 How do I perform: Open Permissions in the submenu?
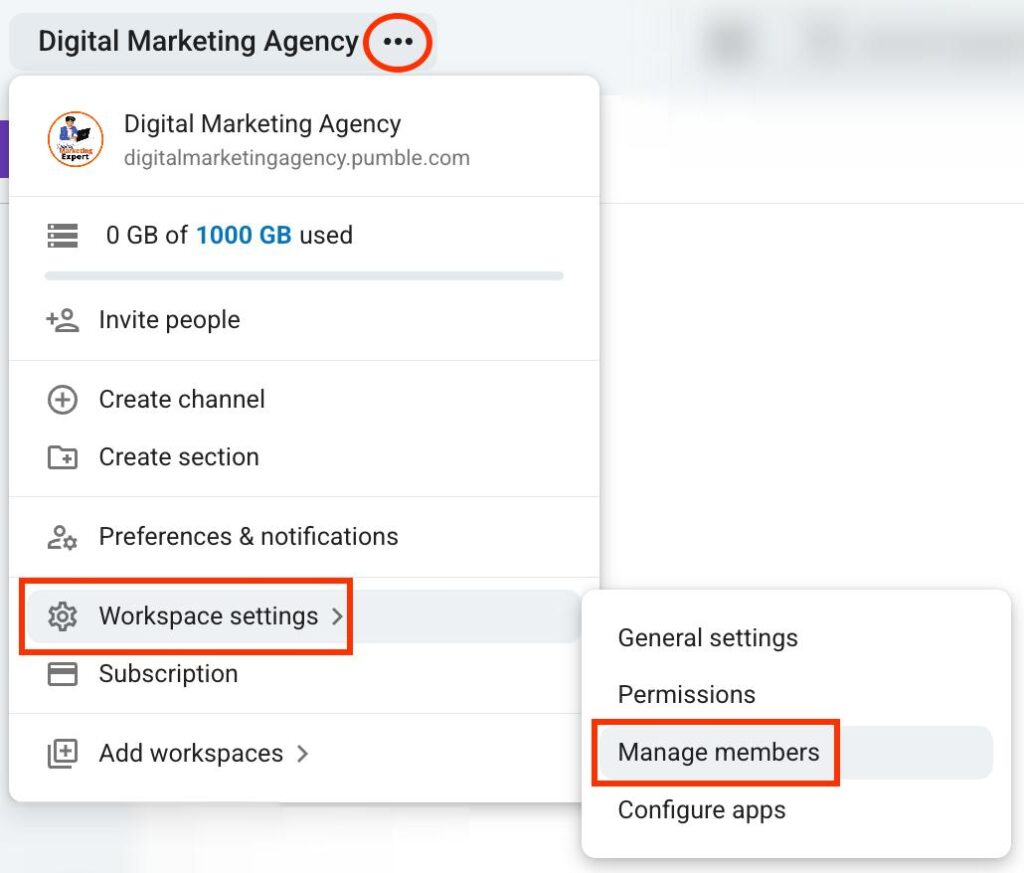pos(796,695)
